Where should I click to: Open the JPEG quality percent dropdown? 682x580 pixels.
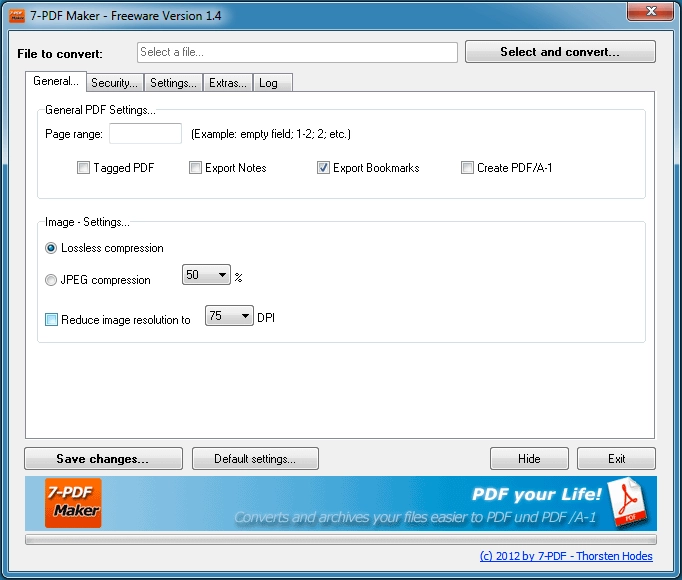[206, 275]
